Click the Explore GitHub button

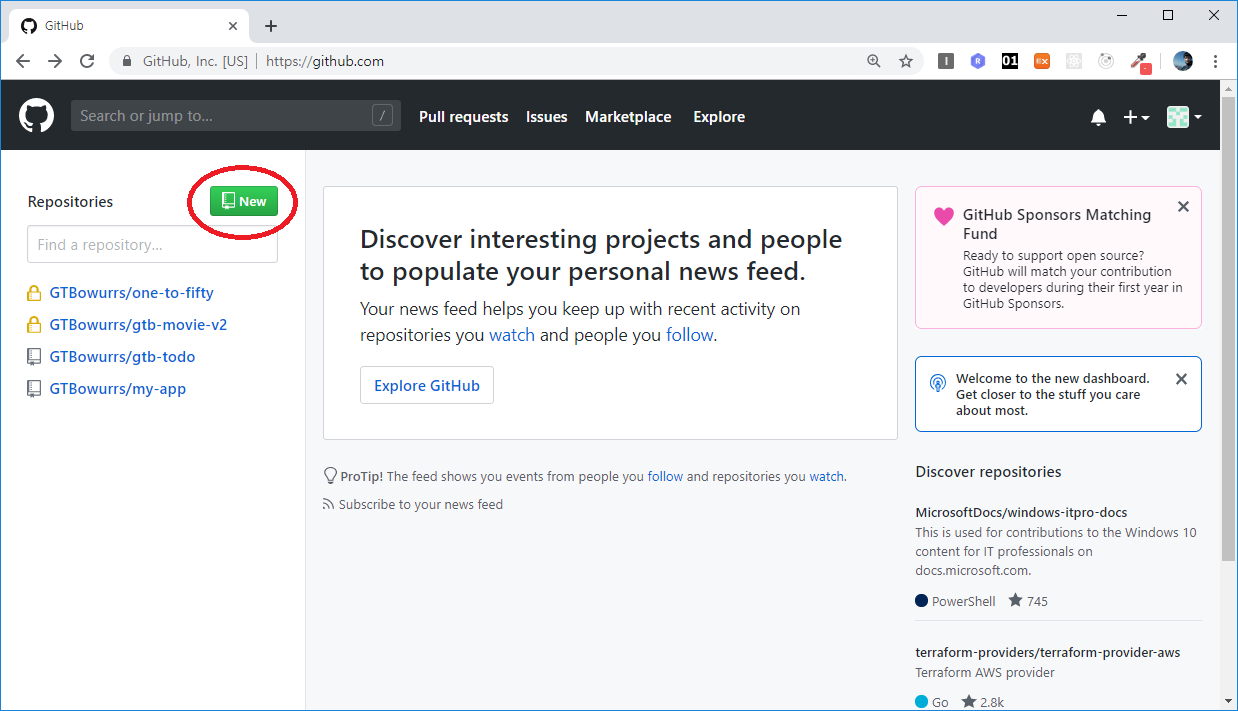click(x=427, y=385)
